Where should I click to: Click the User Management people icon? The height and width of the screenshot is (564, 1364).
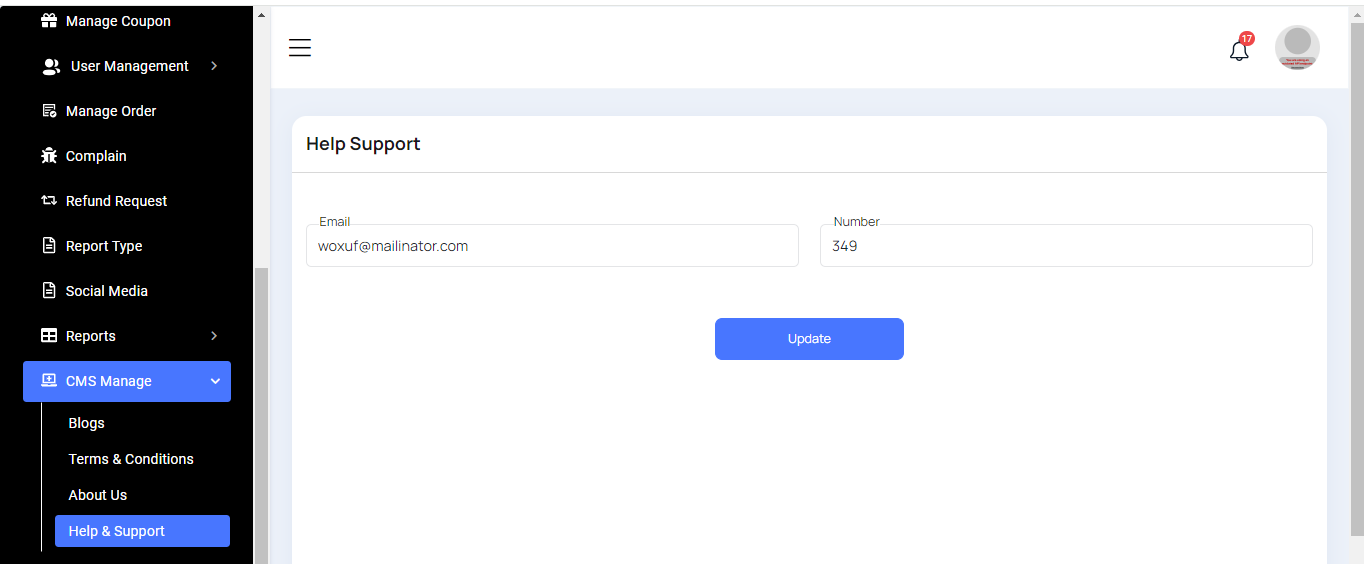(51, 66)
